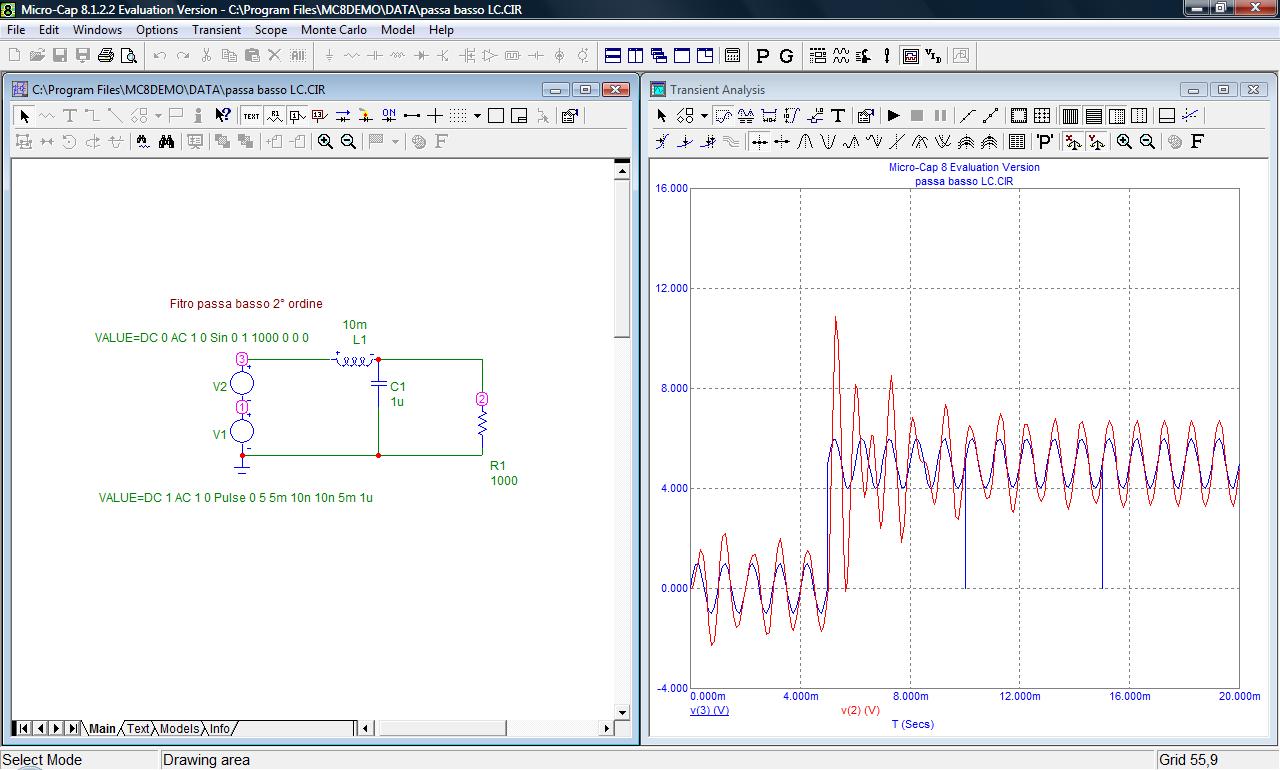Toggle grid text display with TEXT button
This screenshot has height=770, width=1280.
(251, 116)
